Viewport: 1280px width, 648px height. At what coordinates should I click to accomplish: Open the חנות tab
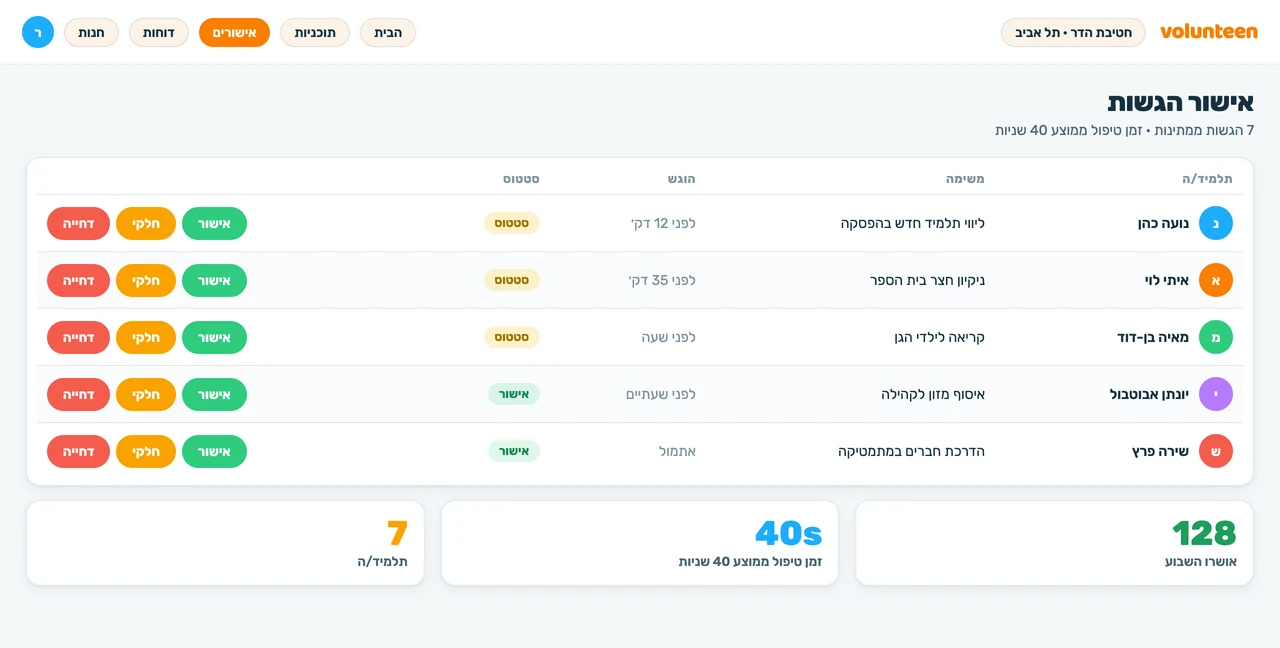click(92, 32)
